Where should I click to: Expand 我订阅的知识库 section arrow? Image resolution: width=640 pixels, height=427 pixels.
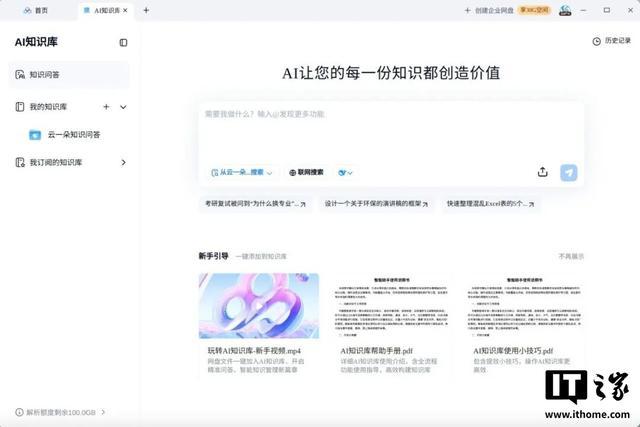tap(123, 162)
